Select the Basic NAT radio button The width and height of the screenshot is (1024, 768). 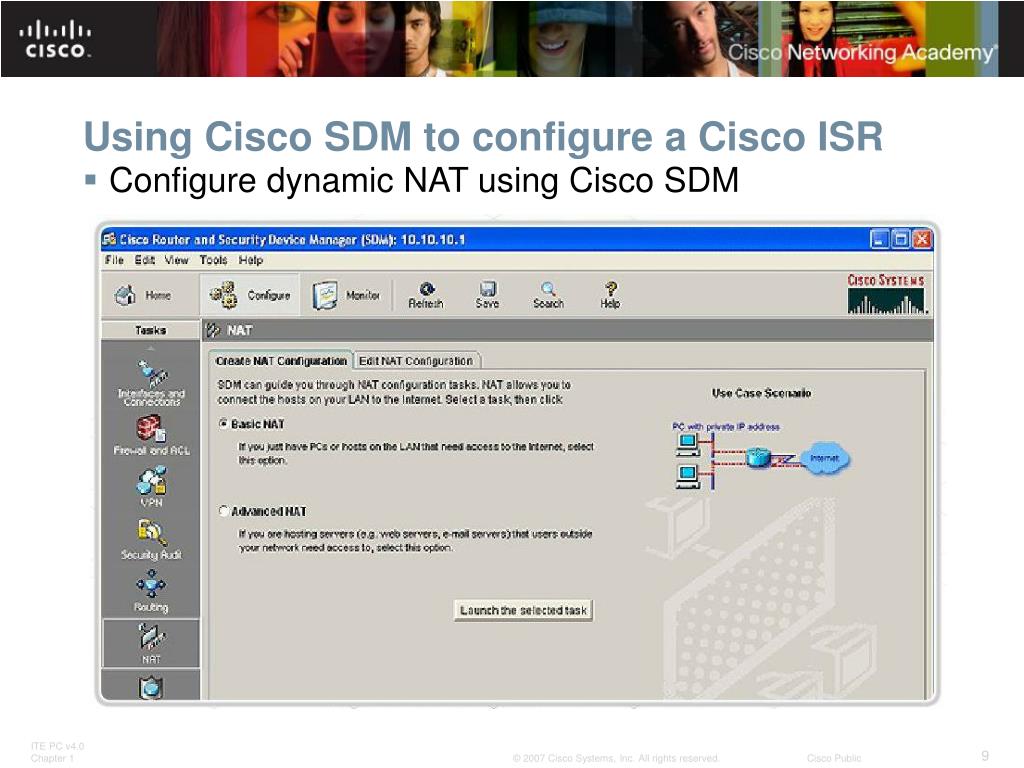click(223, 424)
